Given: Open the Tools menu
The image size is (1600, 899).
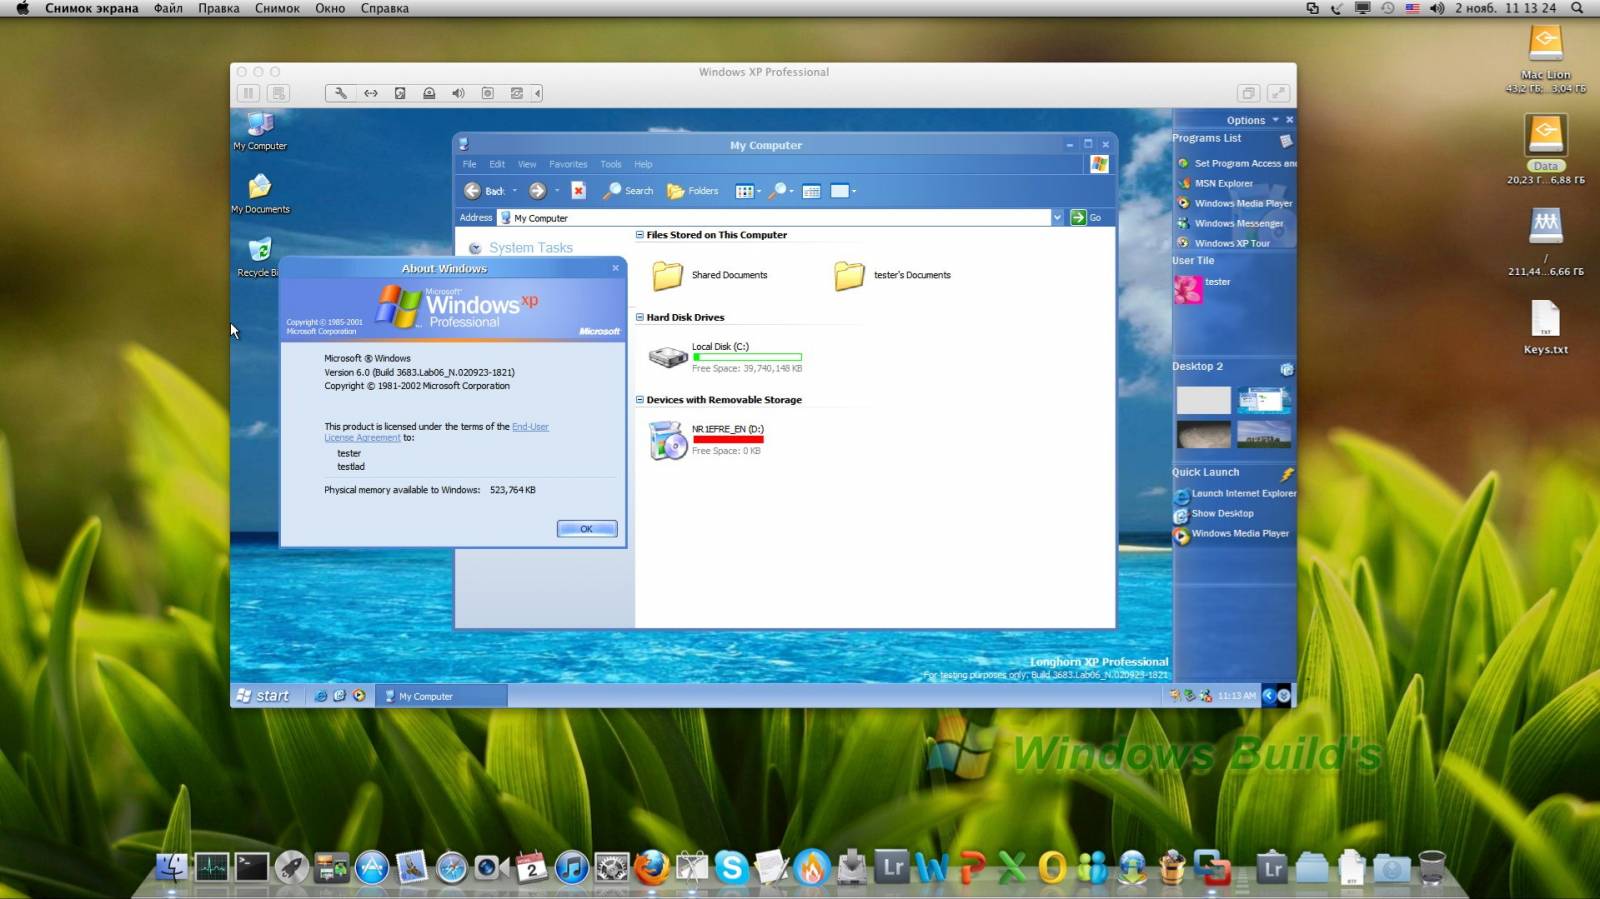Looking at the screenshot, I should coord(611,164).
